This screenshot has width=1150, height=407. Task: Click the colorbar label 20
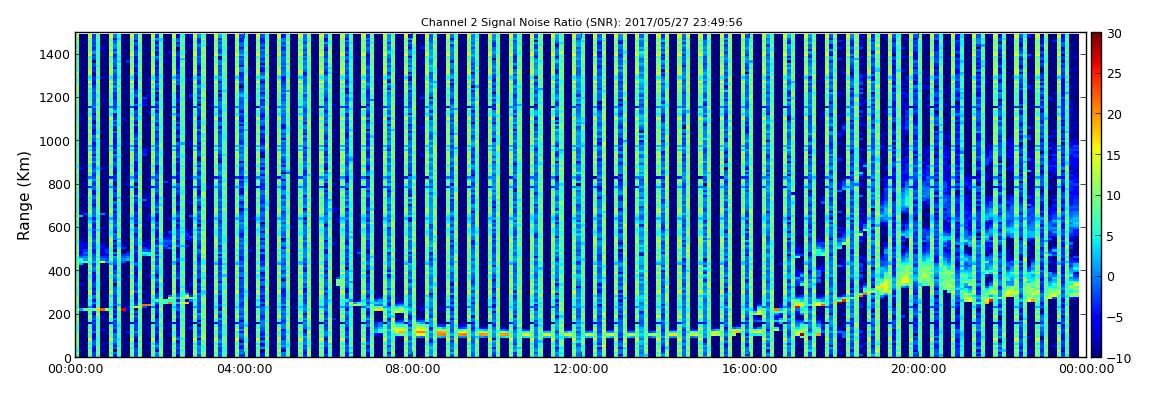coord(1114,114)
